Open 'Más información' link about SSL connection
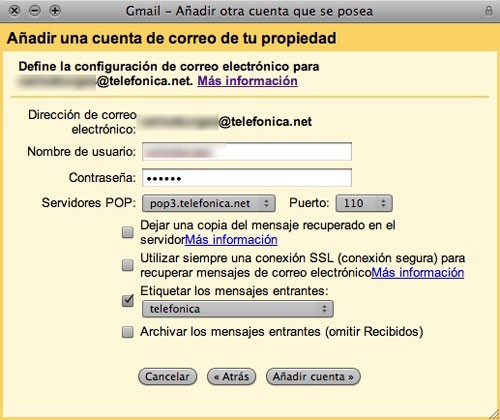Screen dimensions: 500x420 coord(418,273)
